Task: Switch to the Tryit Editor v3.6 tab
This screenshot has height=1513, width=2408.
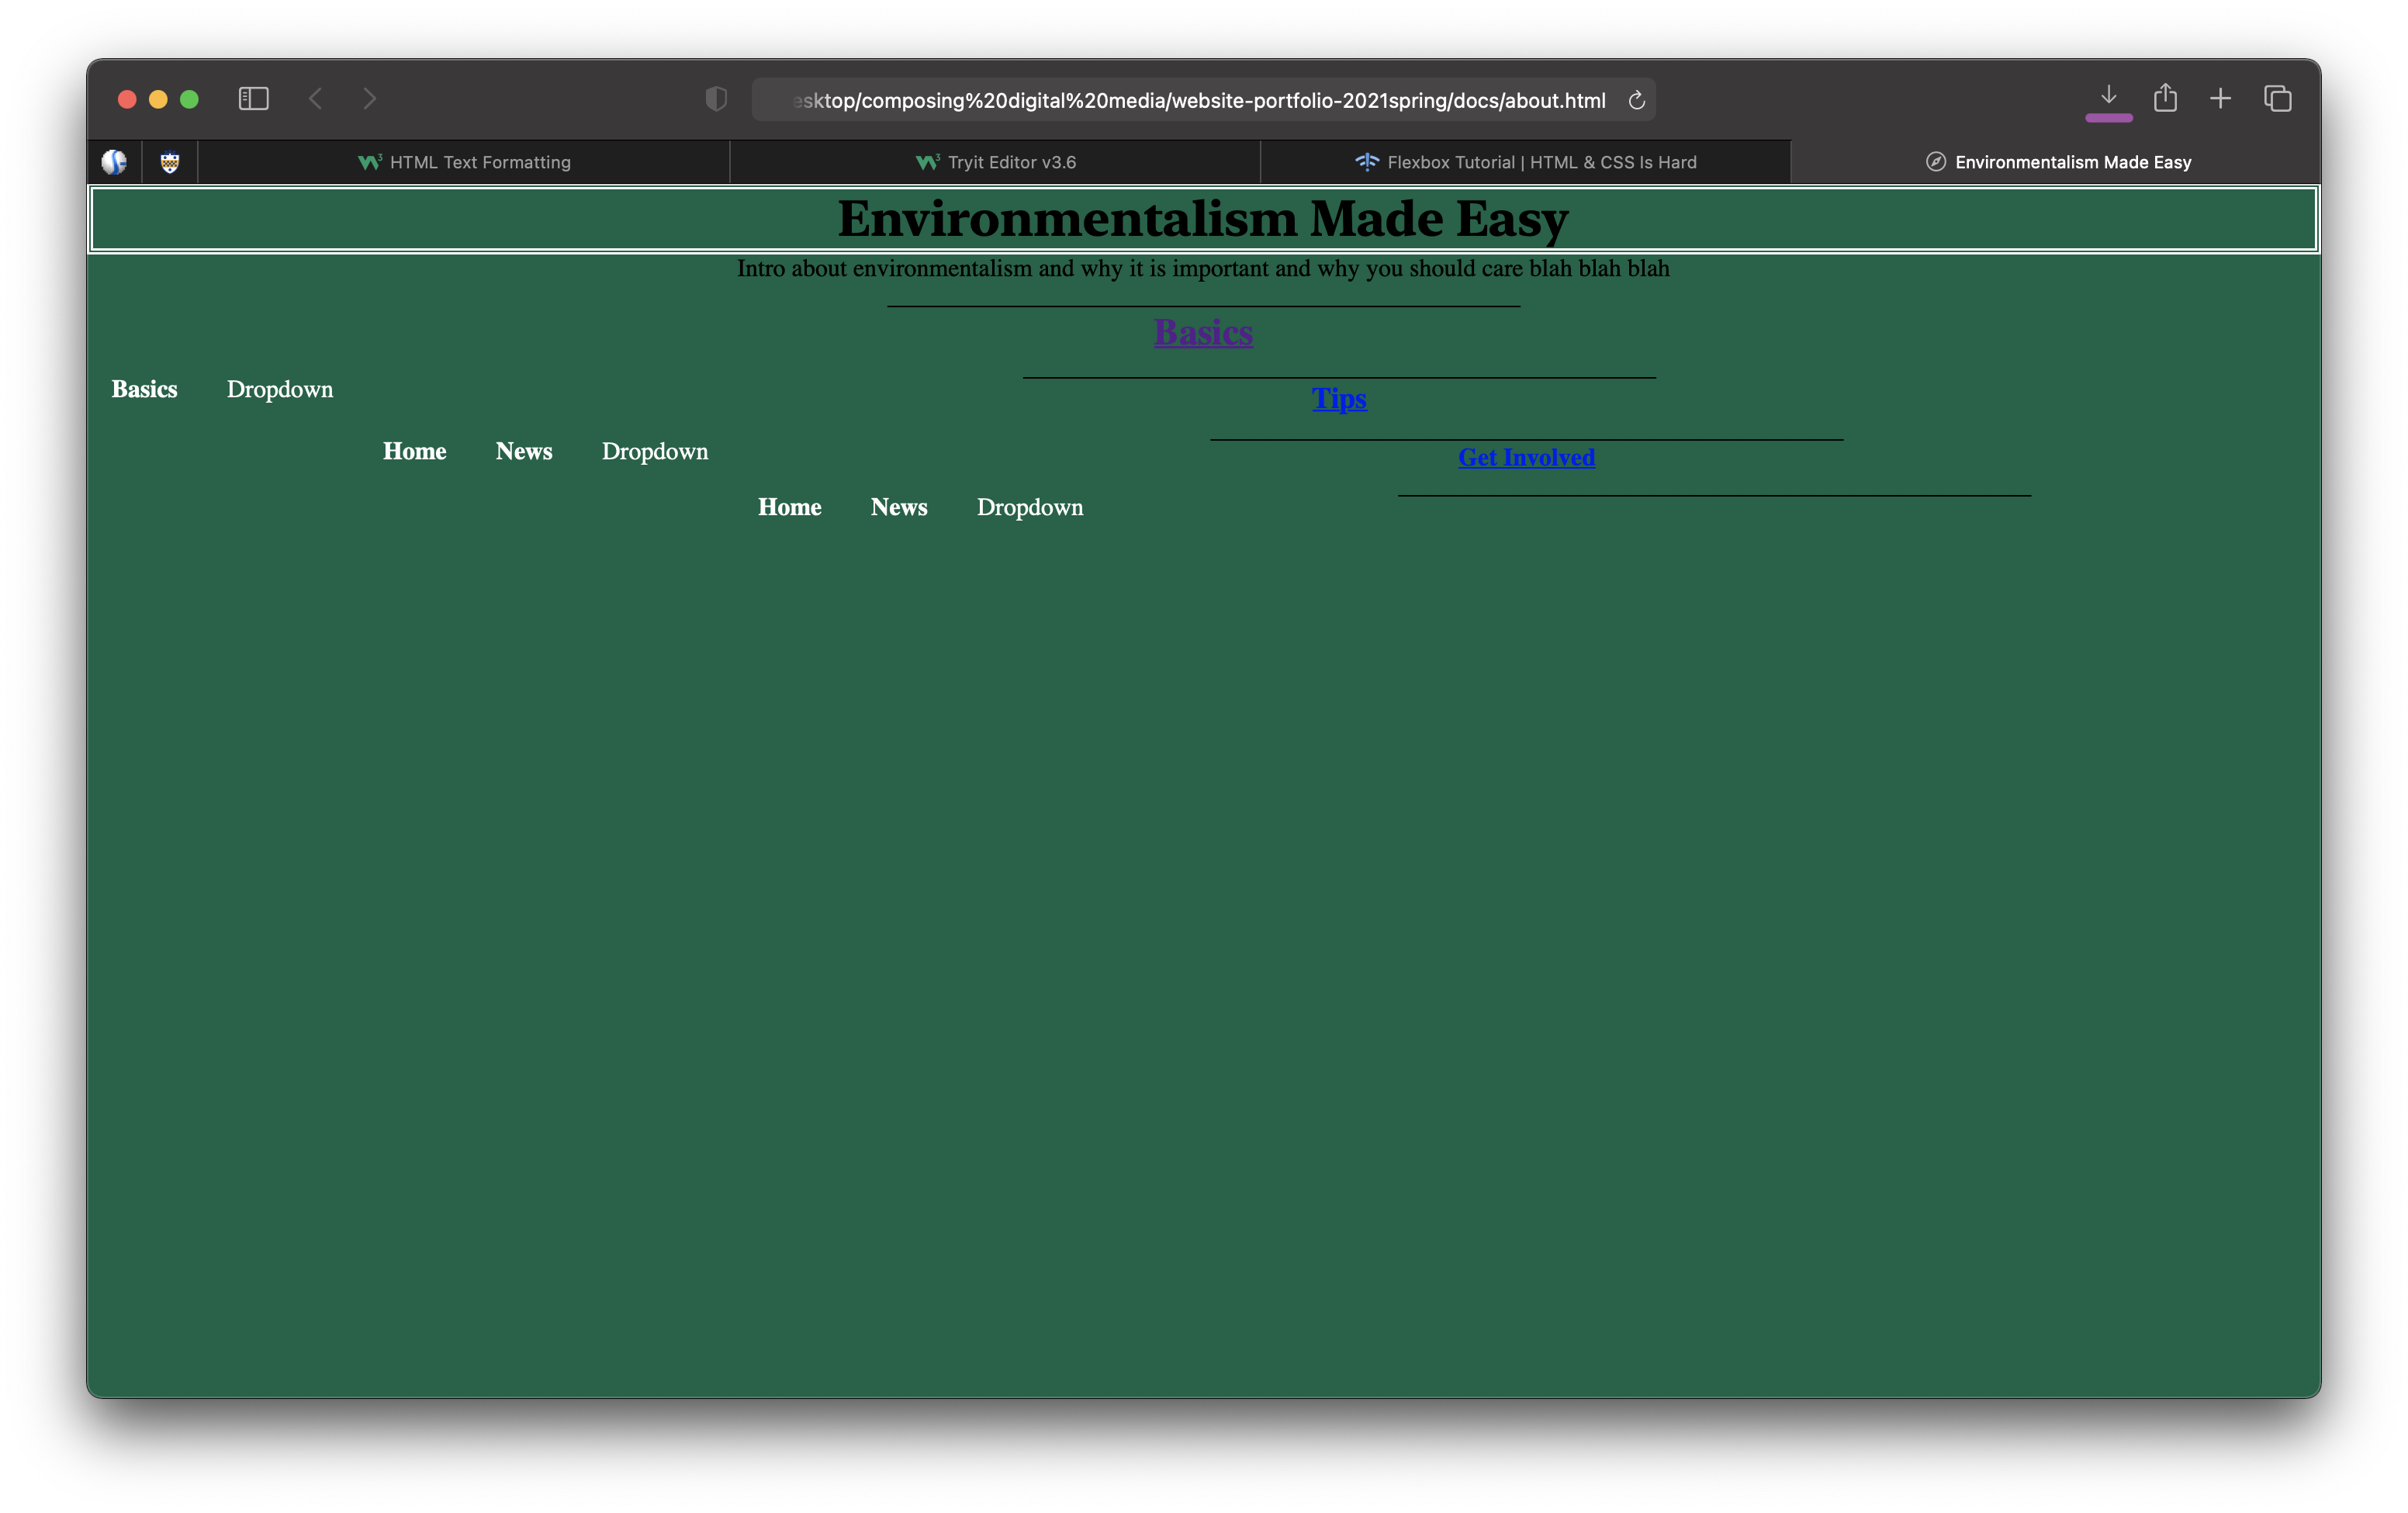Action: (995, 162)
